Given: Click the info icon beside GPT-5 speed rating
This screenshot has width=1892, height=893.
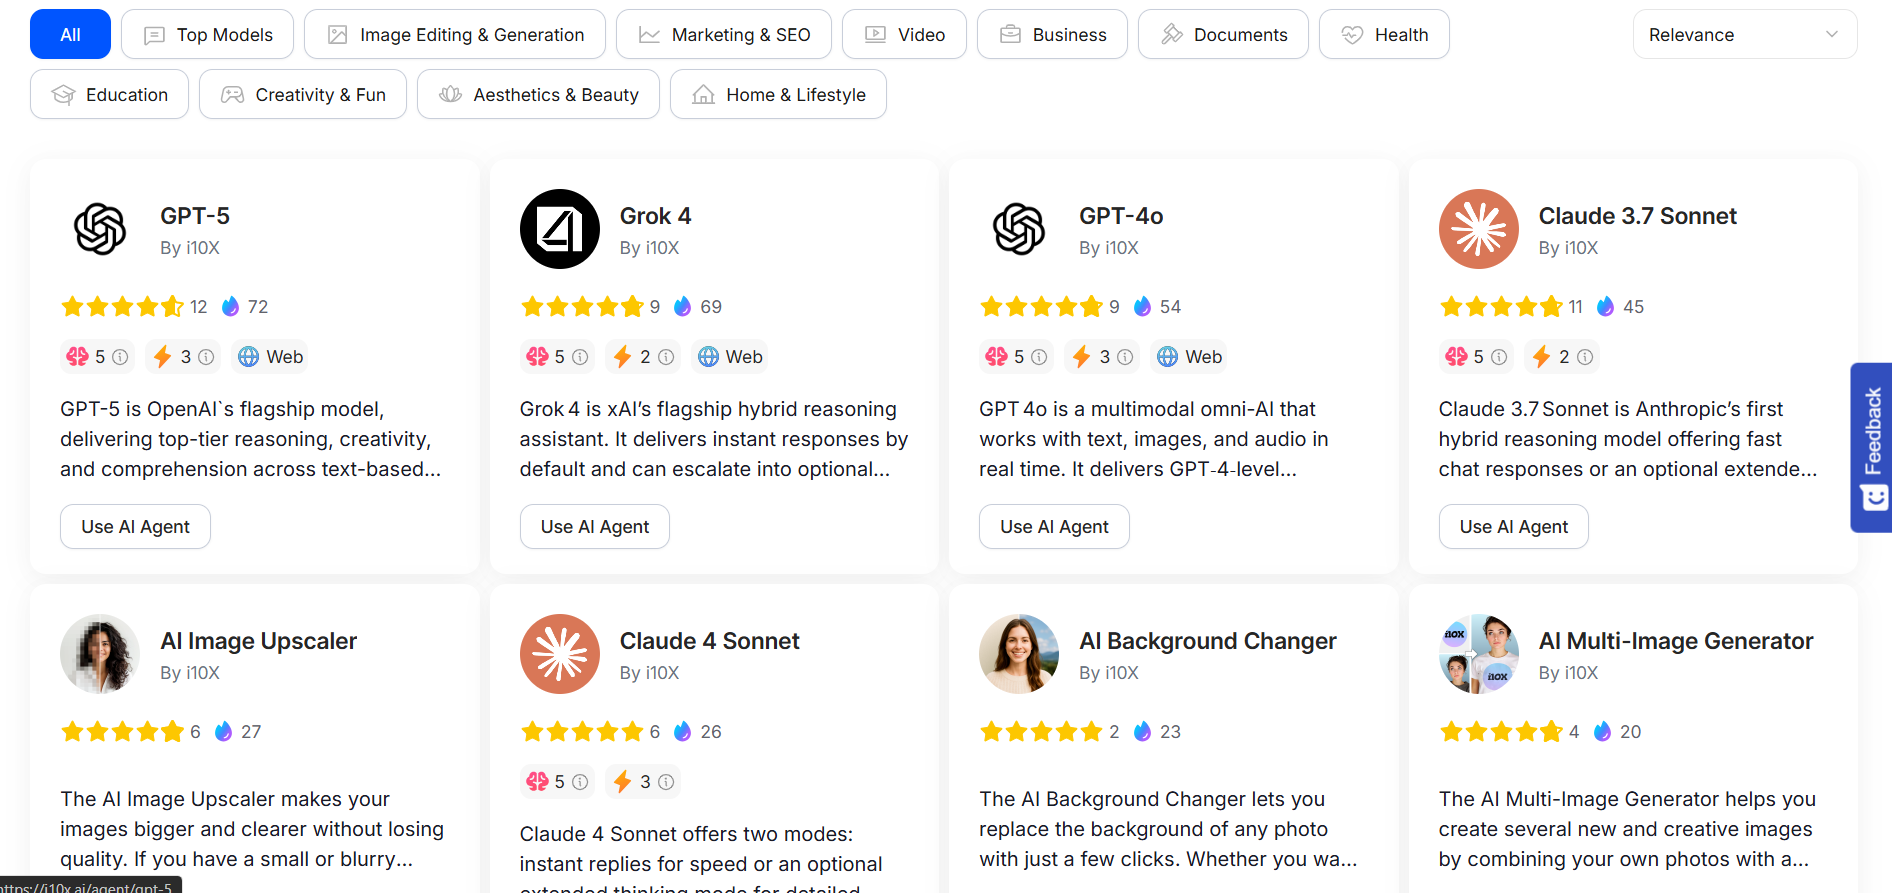Looking at the screenshot, I should pyautogui.click(x=206, y=357).
